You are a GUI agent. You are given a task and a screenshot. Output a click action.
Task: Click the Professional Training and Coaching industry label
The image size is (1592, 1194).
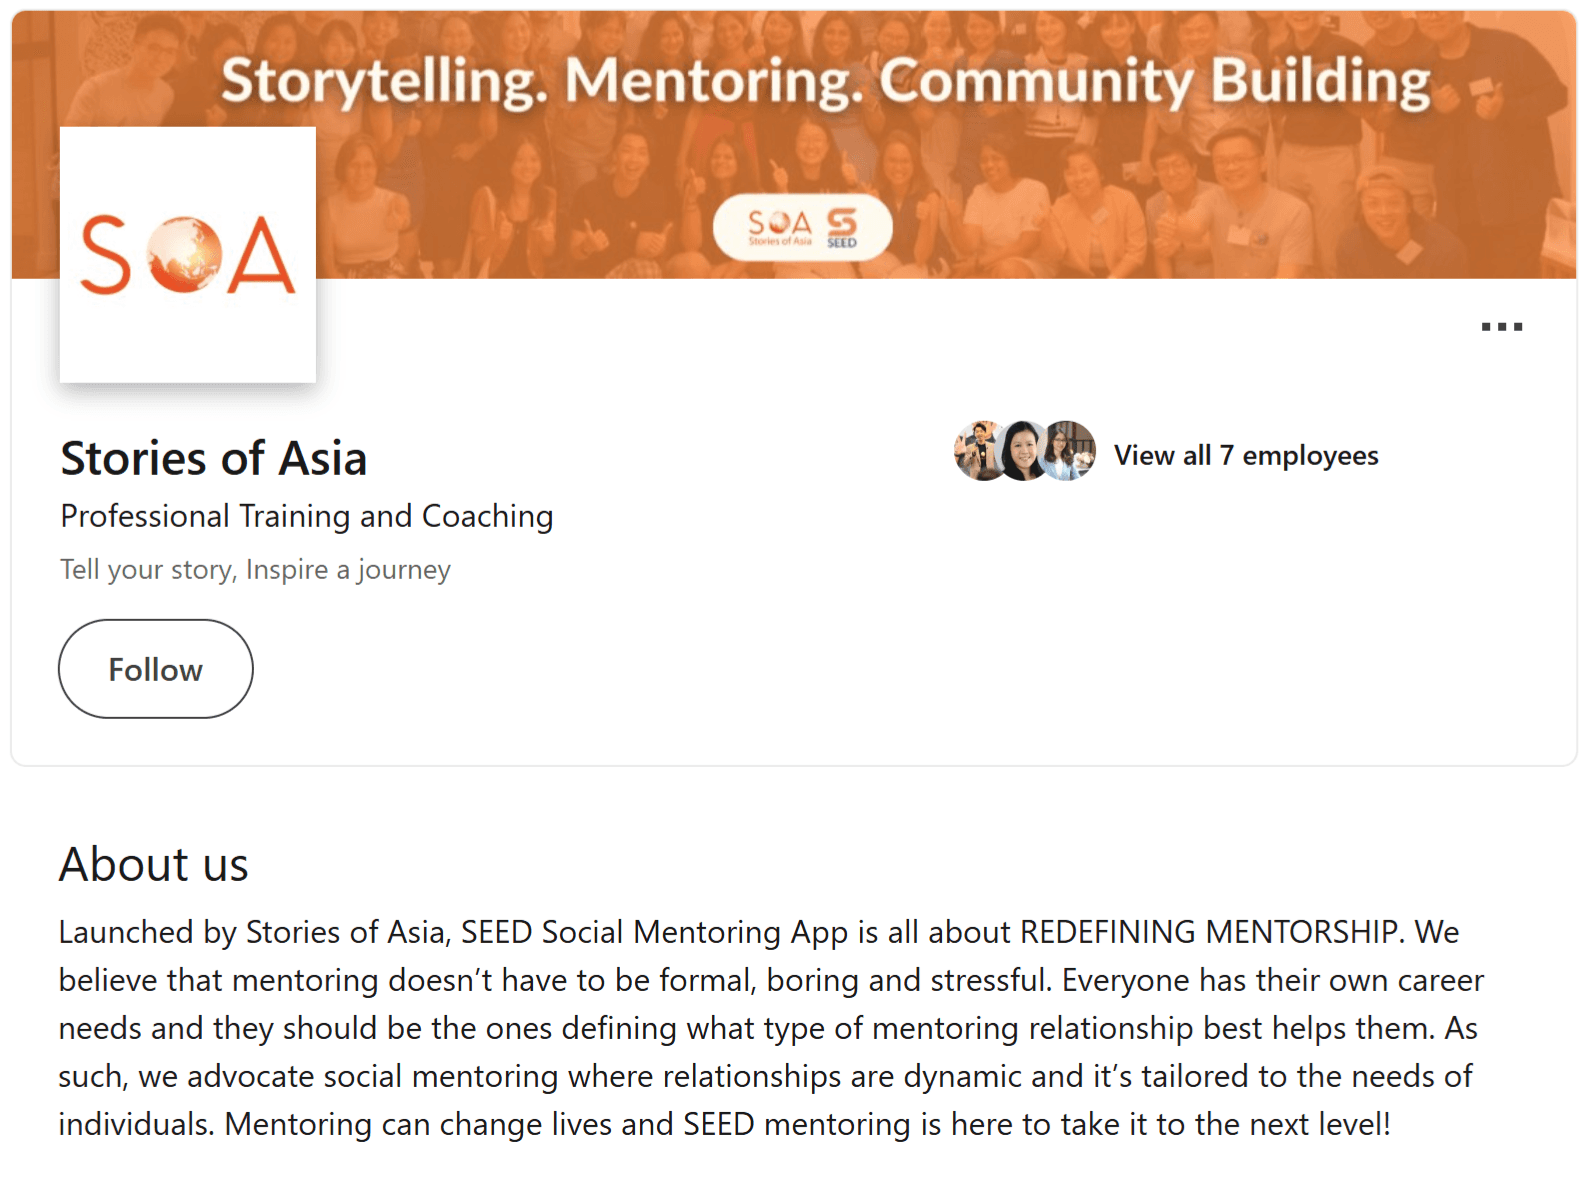pyautogui.click(x=306, y=516)
